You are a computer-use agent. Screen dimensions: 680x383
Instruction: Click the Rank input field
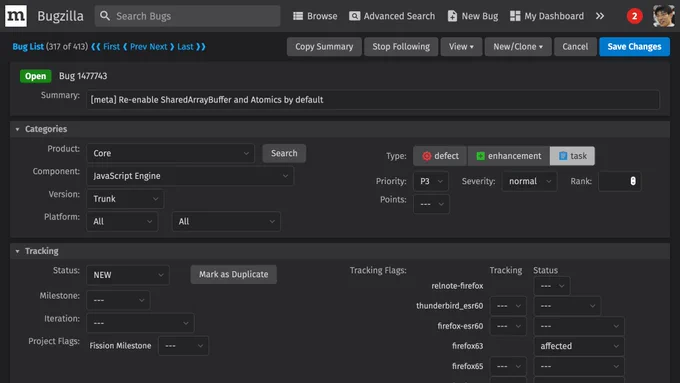619,181
